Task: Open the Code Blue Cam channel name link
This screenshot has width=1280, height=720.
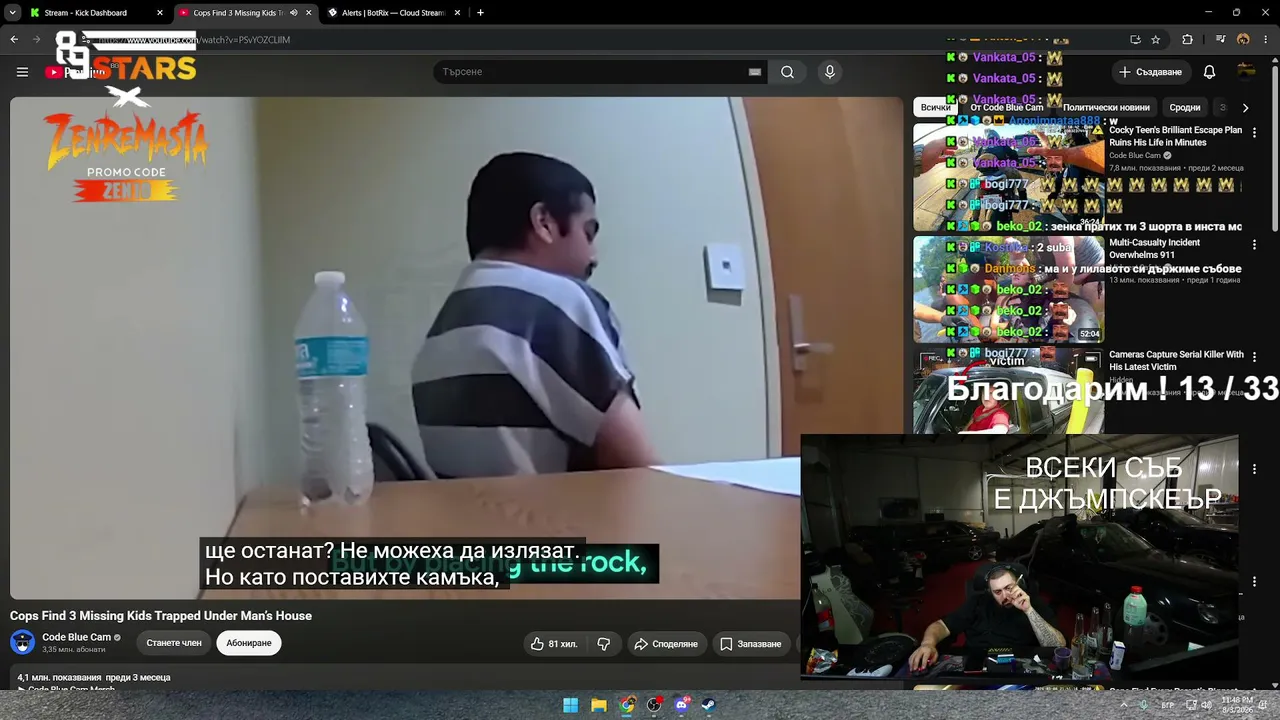Action: pos(76,637)
